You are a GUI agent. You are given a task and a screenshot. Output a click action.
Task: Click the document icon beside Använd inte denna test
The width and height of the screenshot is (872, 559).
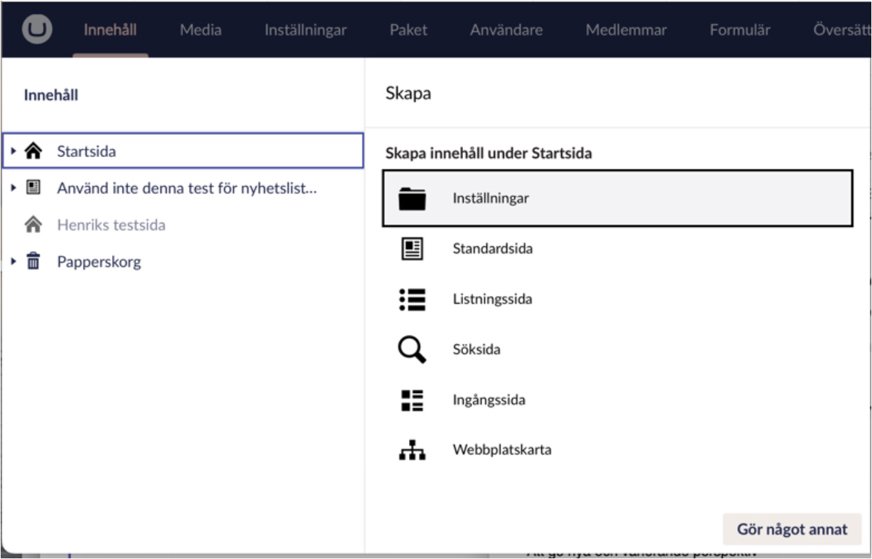click(33, 187)
